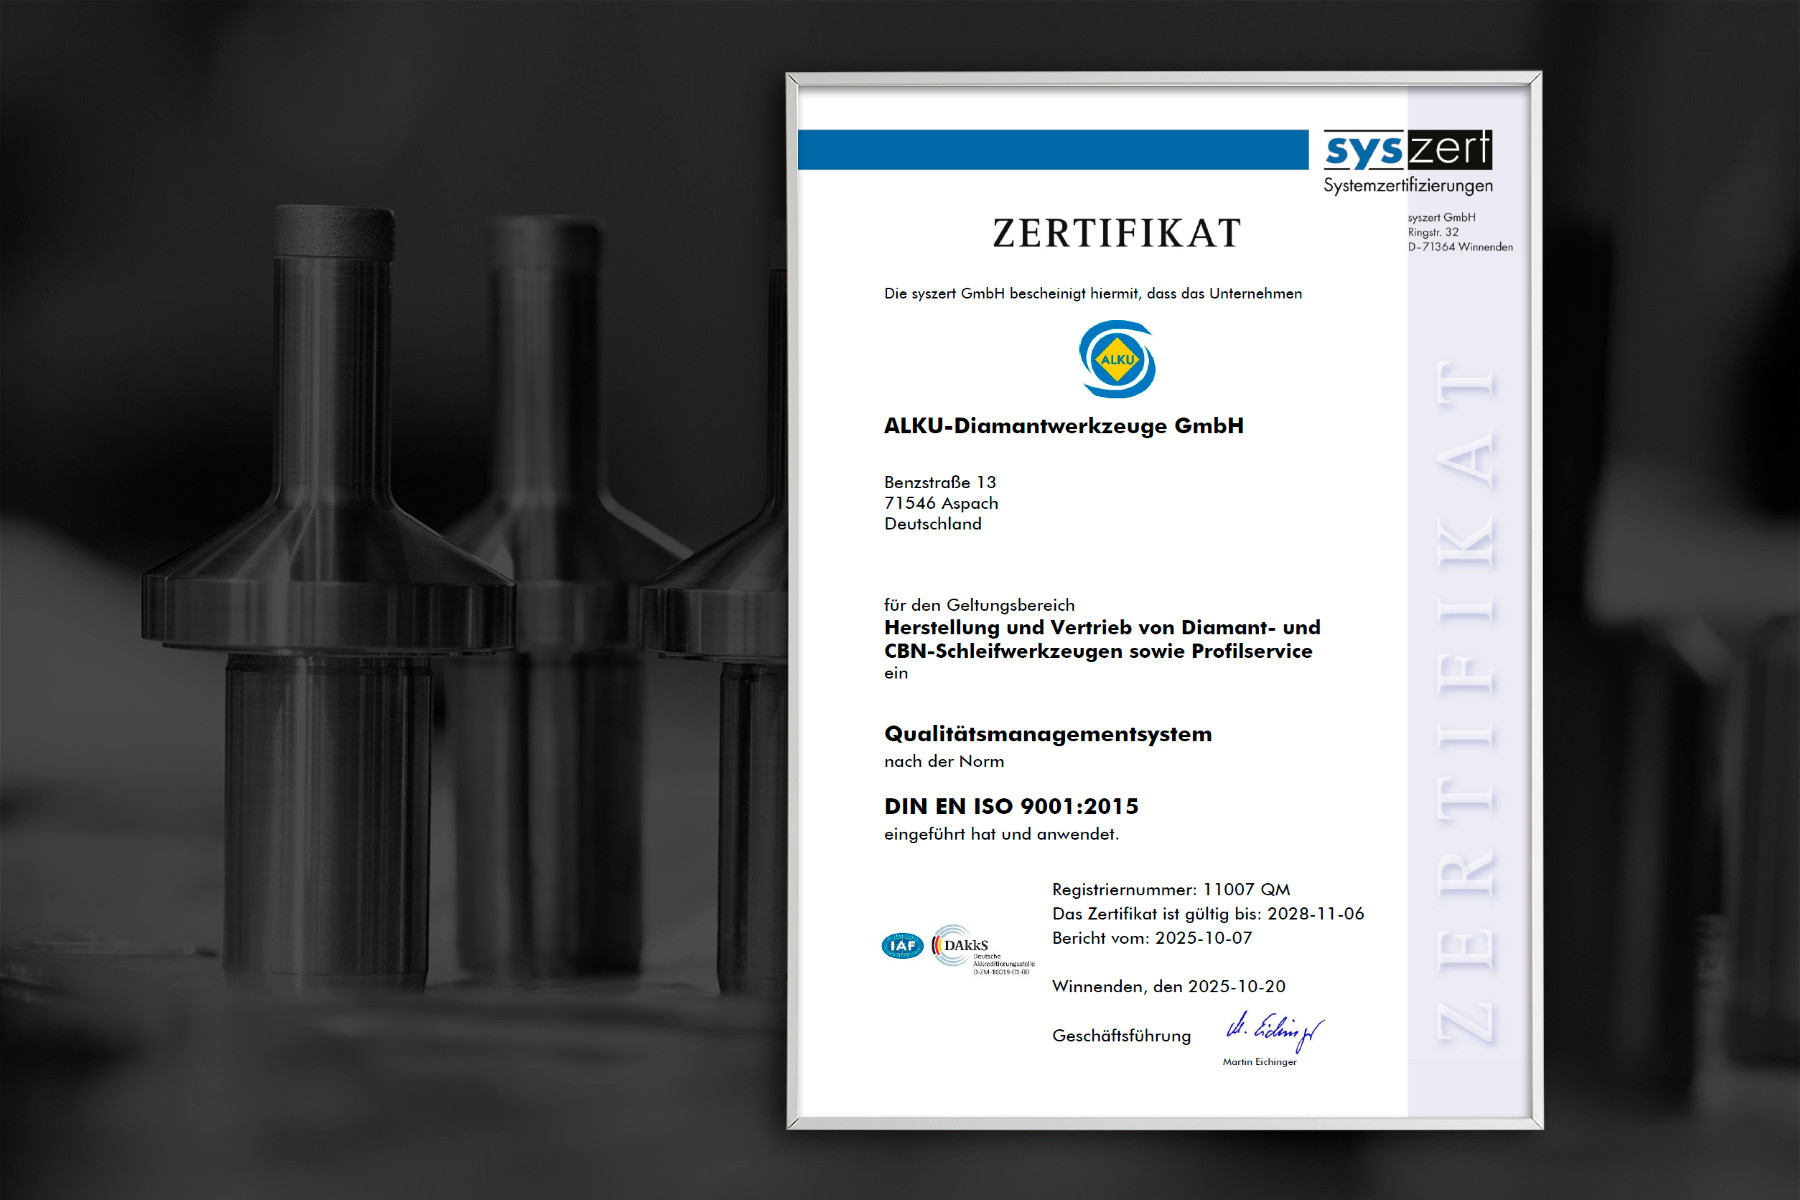Click the blue header bar
Viewport: 1800px width, 1200px height.
(1052, 150)
